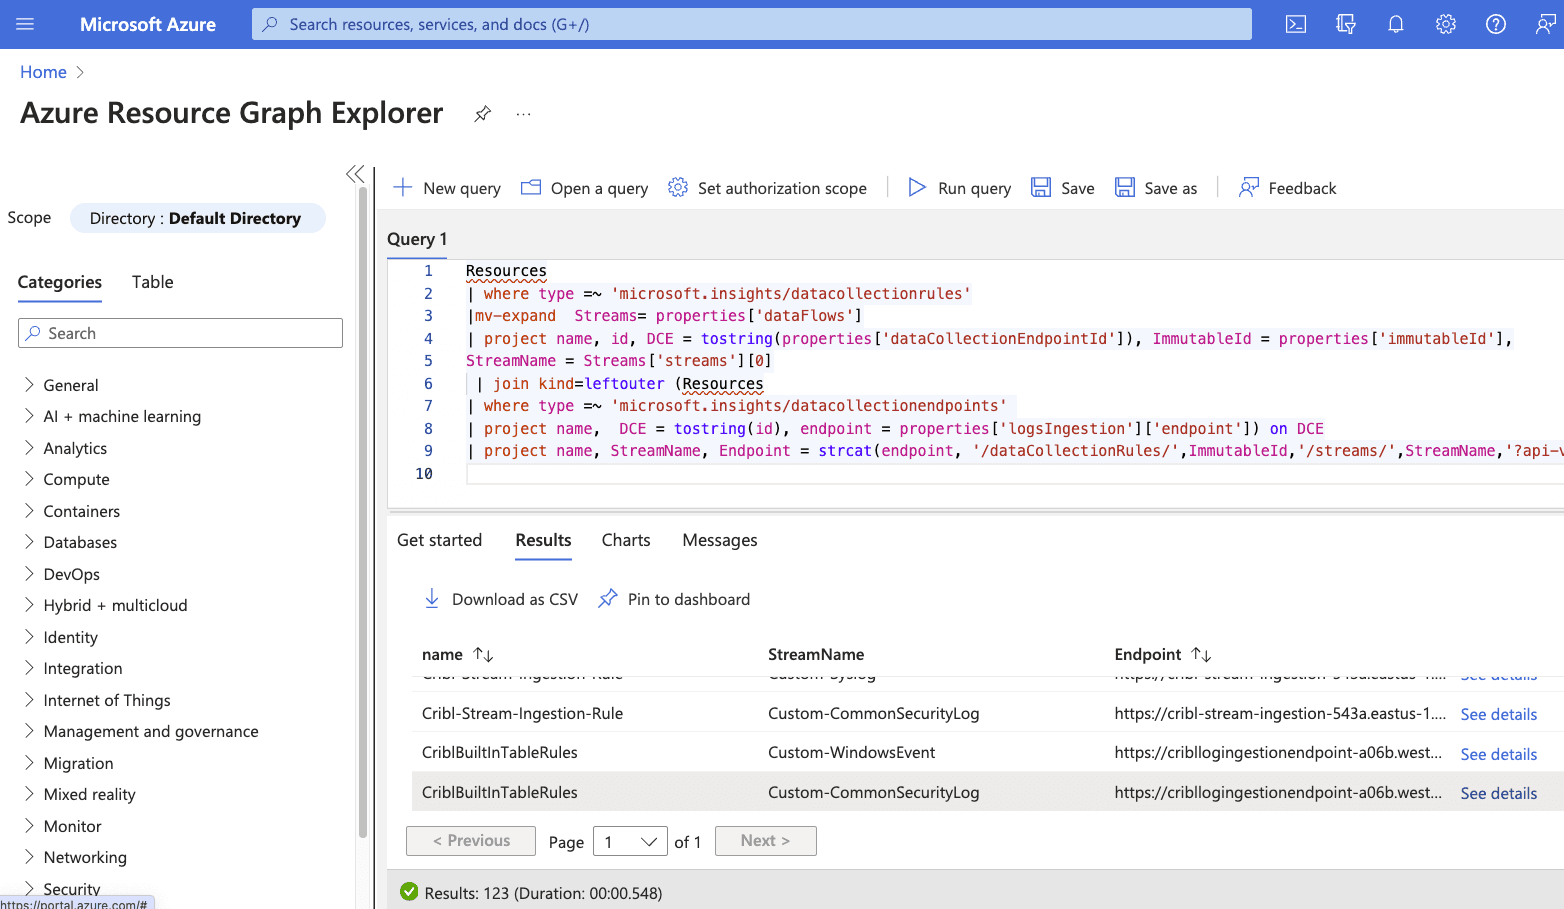The image size is (1564, 909).
Task: Open the Cloud Shell icon
Action: (x=1295, y=24)
